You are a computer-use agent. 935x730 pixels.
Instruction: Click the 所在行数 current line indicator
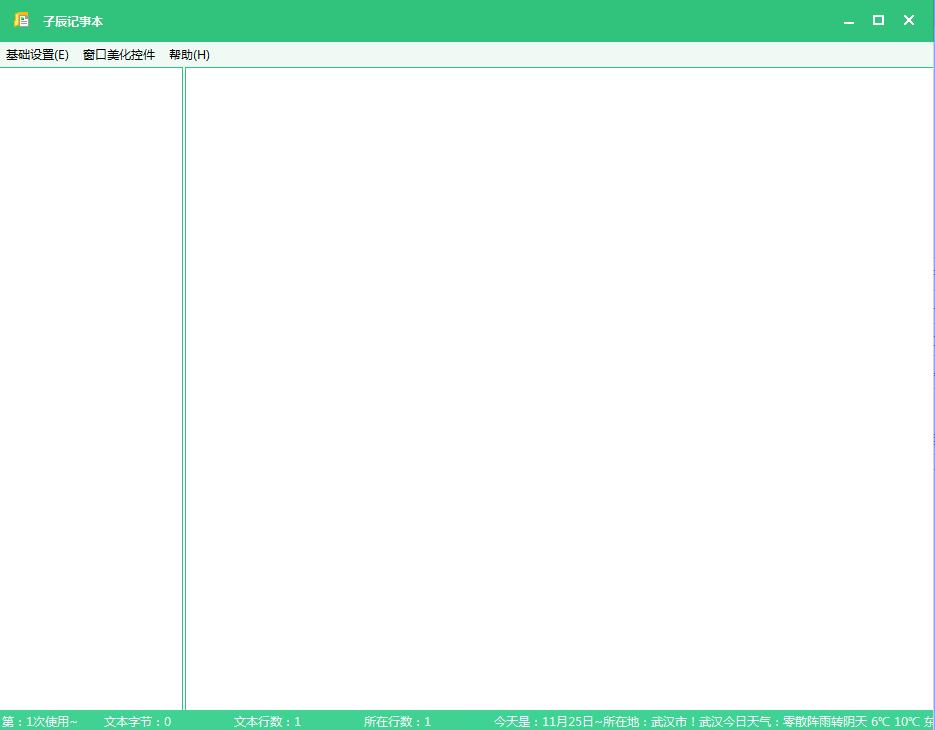click(x=397, y=721)
